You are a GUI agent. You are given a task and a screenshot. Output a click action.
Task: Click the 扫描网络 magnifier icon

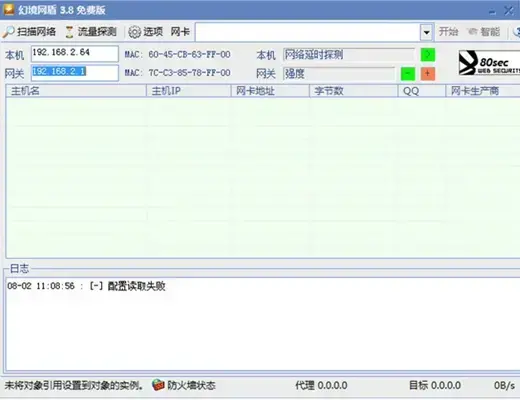pos(8,32)
